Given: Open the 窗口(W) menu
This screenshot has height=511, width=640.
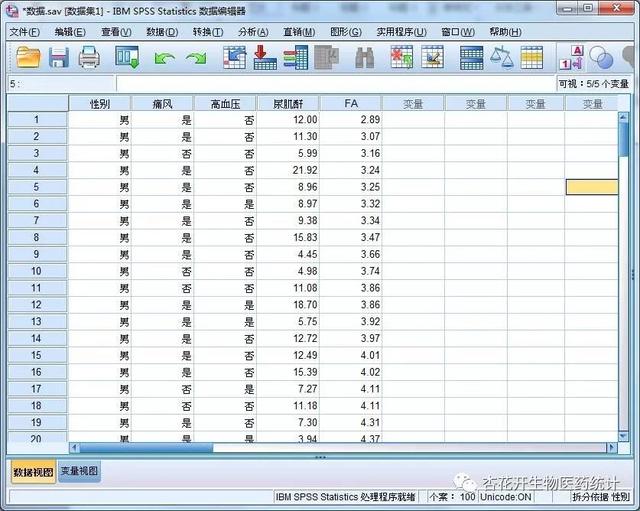Looking at the screenshot, I should (x=458, y=32).
